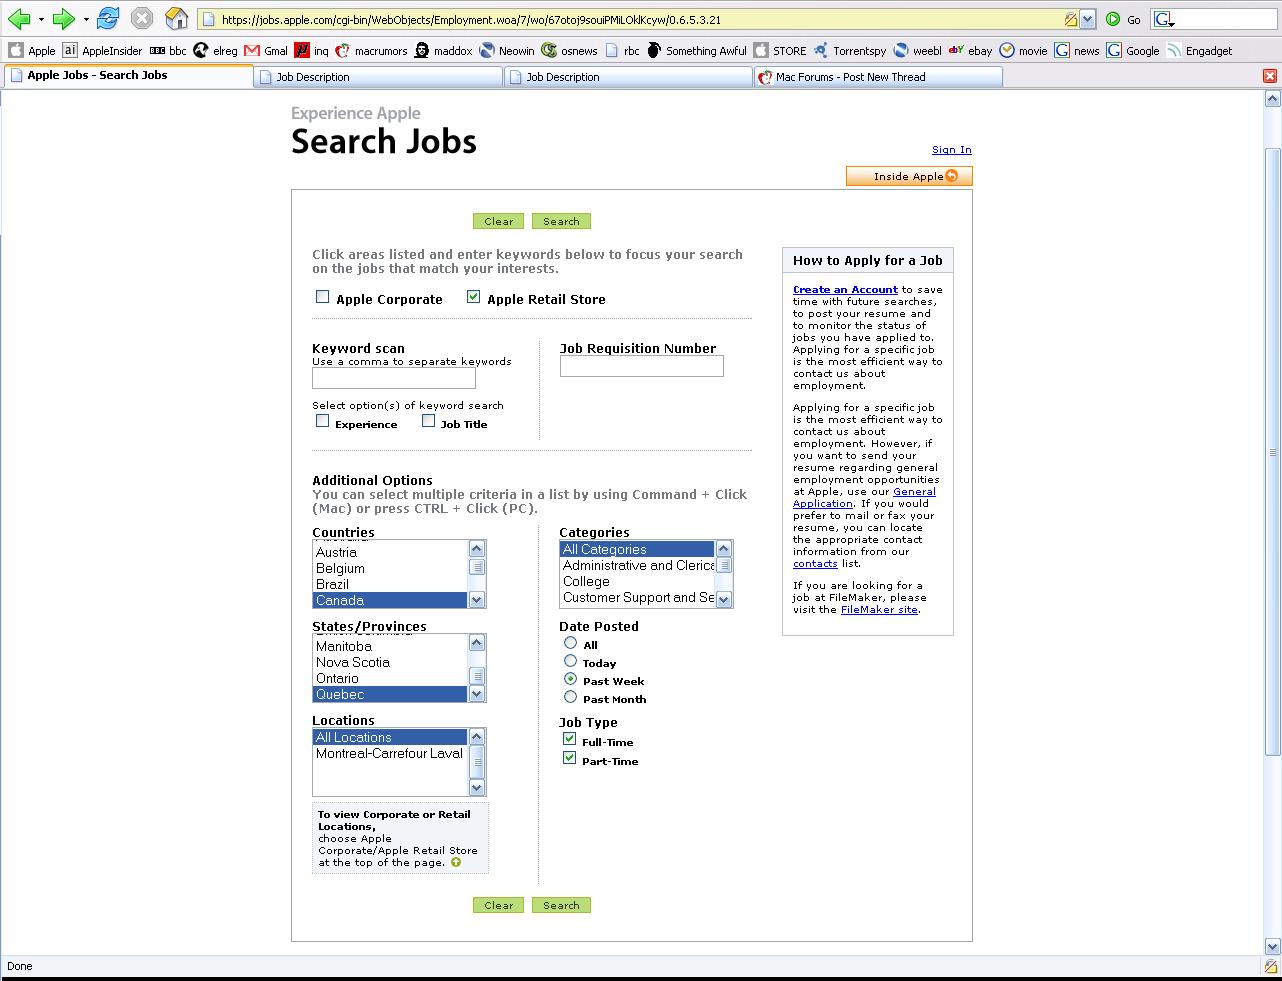Open the Torrentspy bookmark
The image size is (1282, 981).
pyautogui.click(x=850, y=50)
